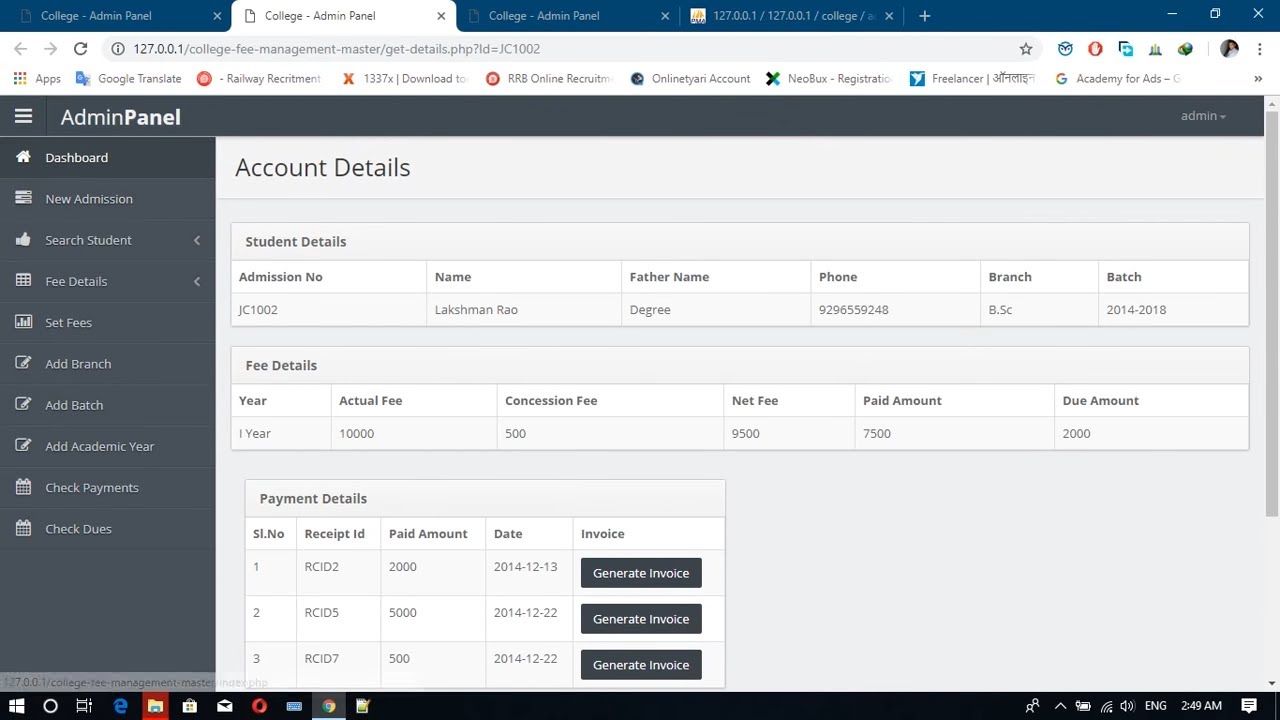Viewport: 1280px width, 720px height.
Task: Click the Net Fee value 9500
Action: point(745,433)
